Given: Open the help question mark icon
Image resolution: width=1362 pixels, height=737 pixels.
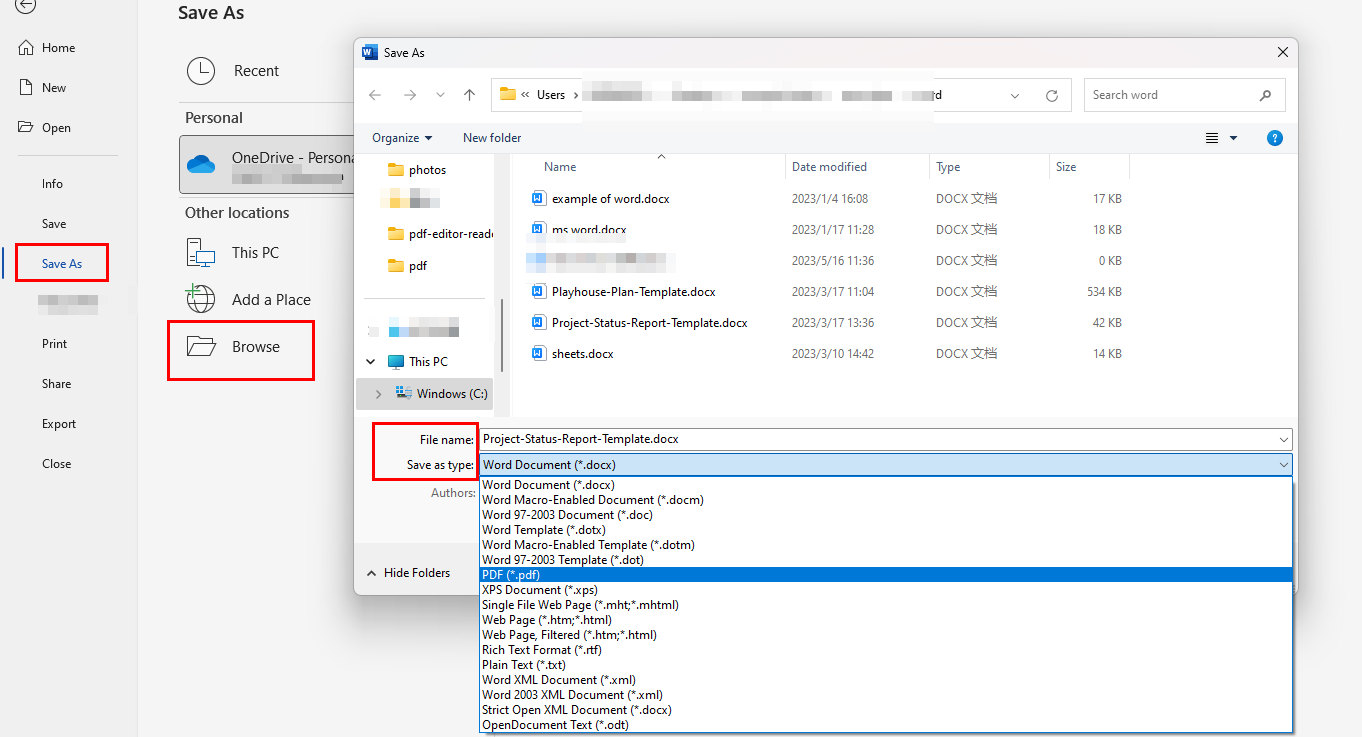Looking at the screenshot, I should pos(1274,138).
